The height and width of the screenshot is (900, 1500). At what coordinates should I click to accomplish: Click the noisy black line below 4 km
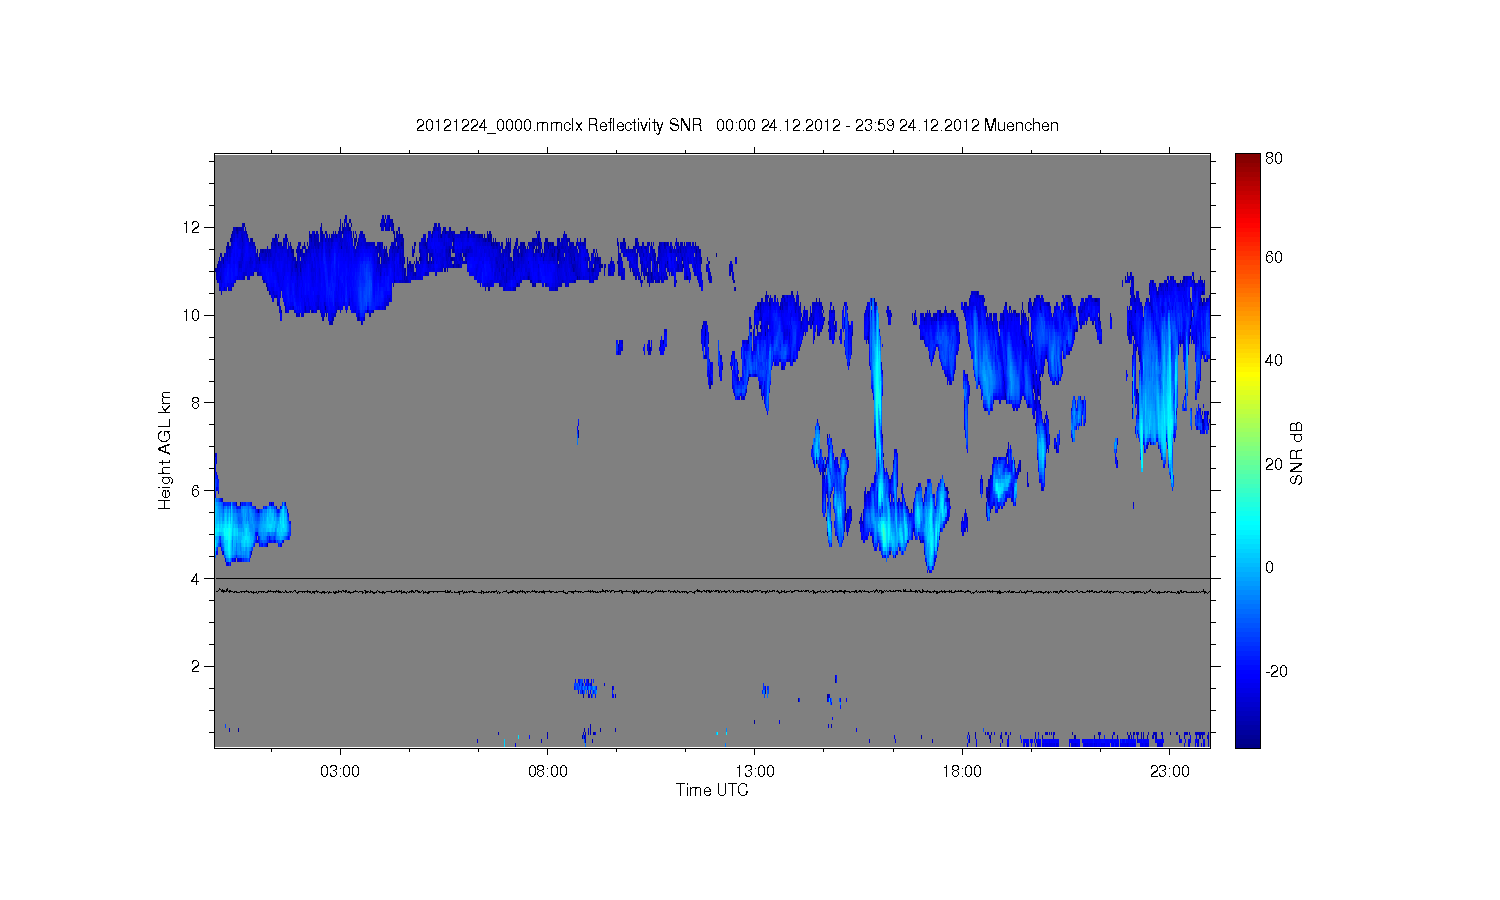[712, 592]
